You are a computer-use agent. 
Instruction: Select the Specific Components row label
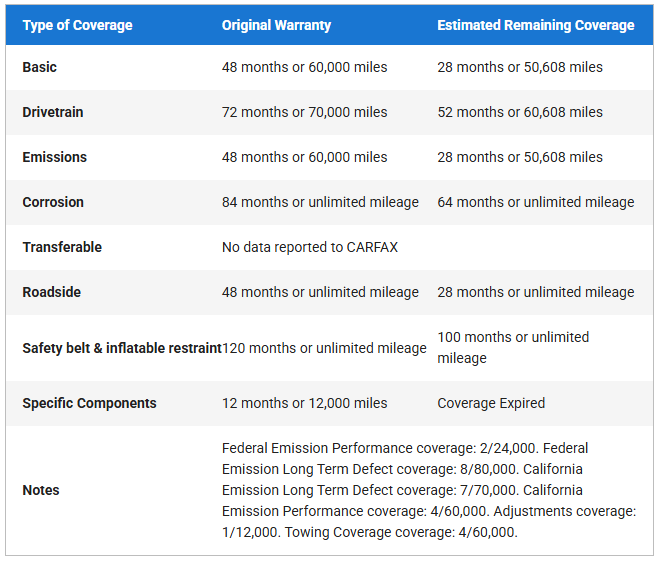click(89, 403)
